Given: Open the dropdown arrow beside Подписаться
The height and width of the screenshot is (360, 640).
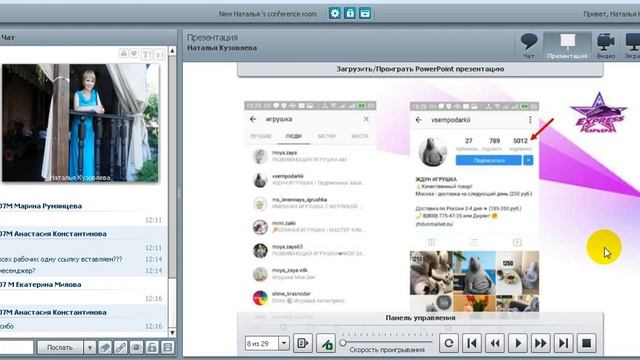Looking at the screenshot, I should click(x=528, y=160).
